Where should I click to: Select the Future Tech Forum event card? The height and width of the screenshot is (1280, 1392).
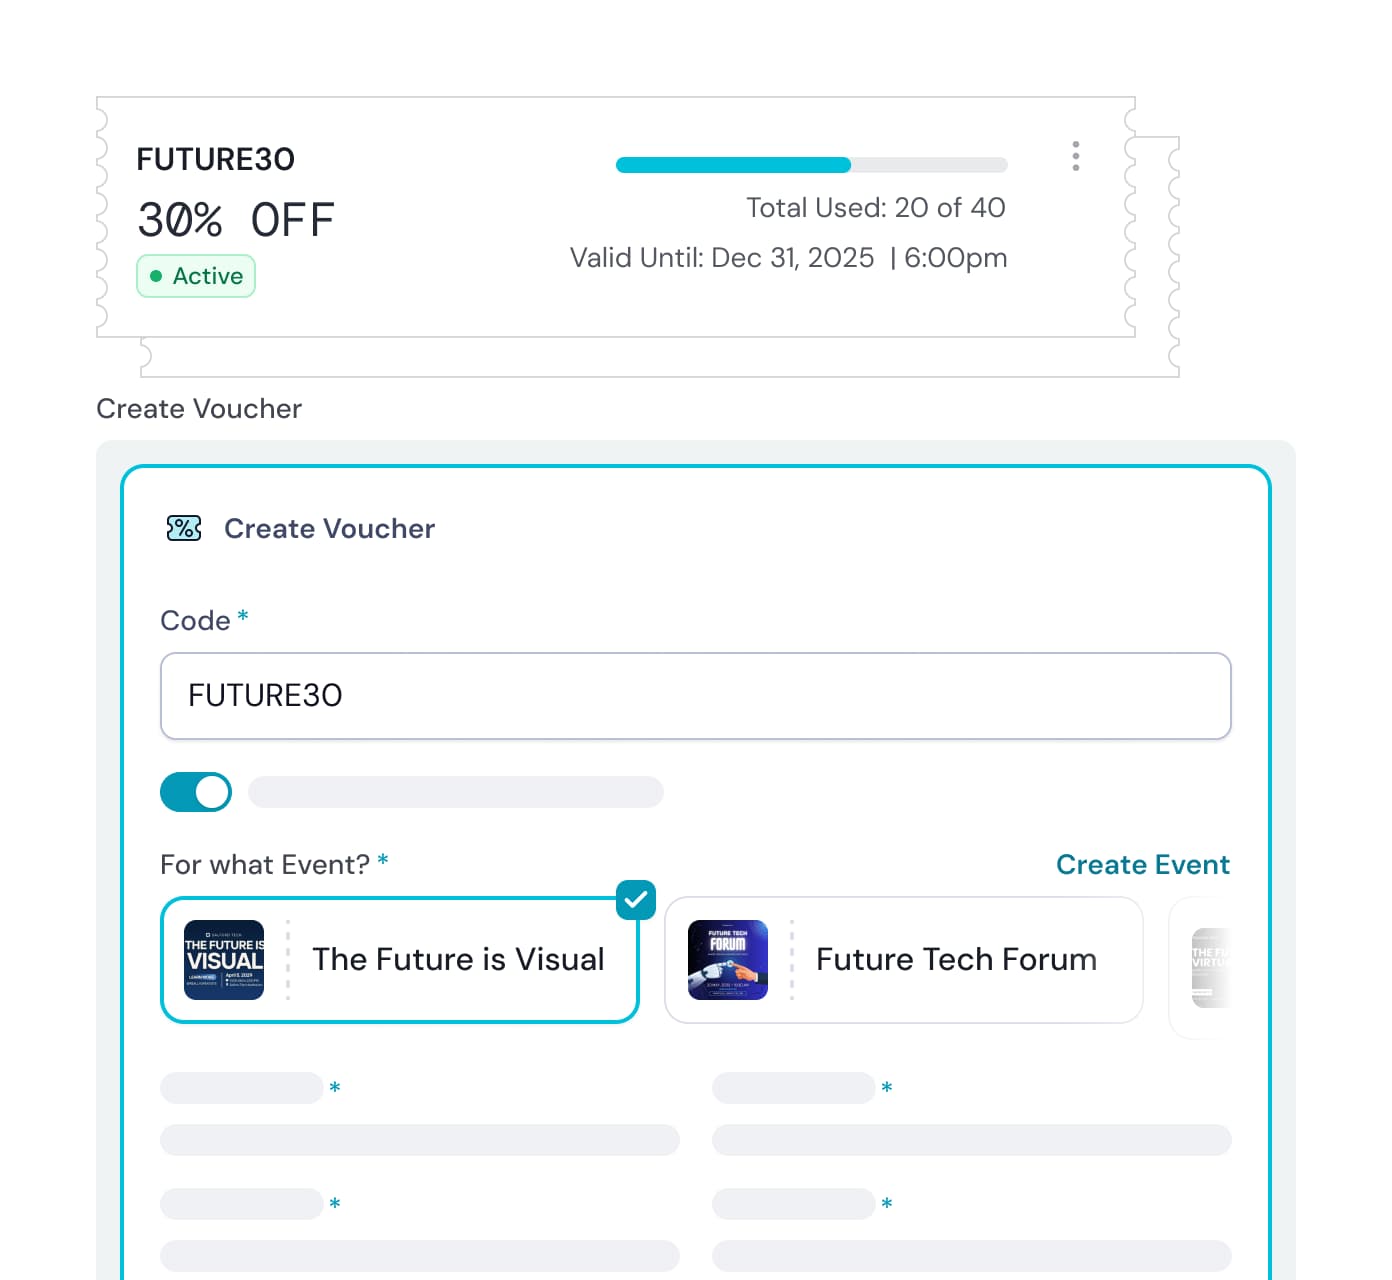point(902,960)
